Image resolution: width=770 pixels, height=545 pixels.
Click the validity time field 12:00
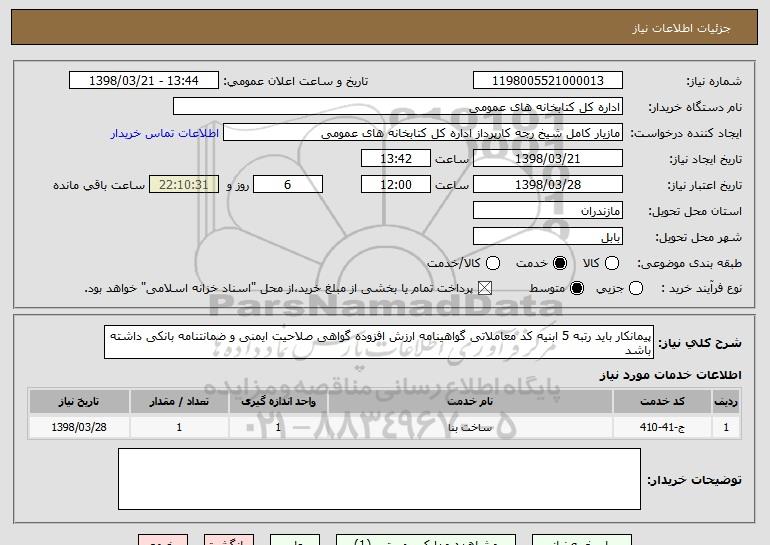pyautogui.click(x=396, y=185)
